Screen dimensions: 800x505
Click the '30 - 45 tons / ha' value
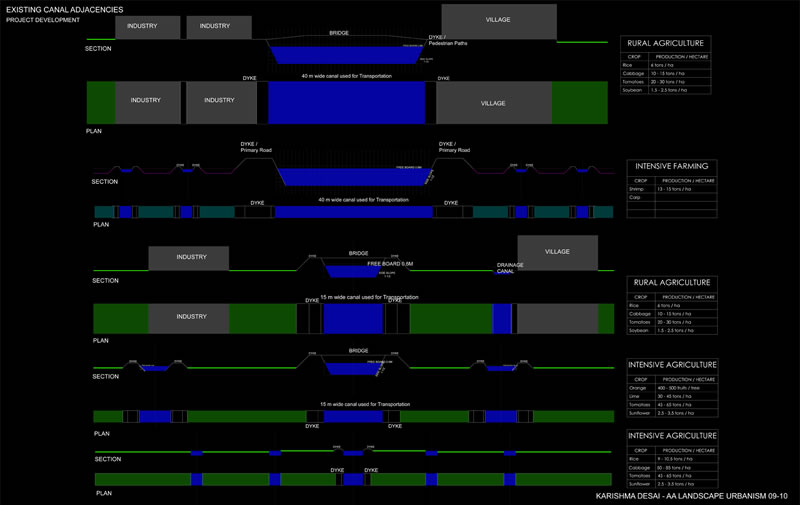(x=674, y=396)
